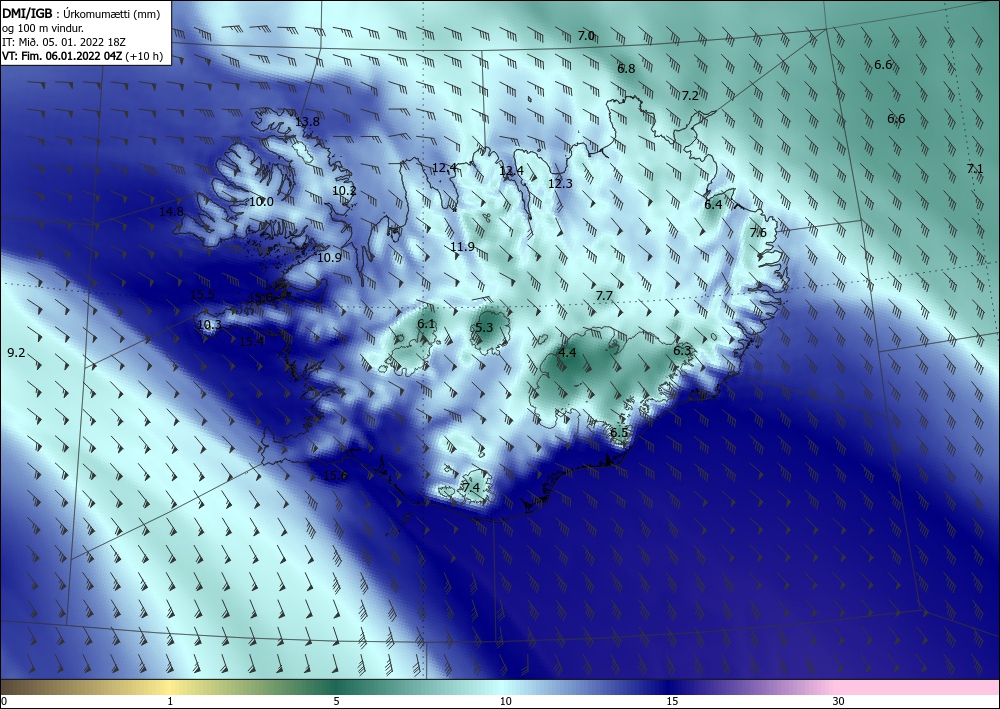Click the 10.9 value label

pyautogui.click(x=329, y=258)
